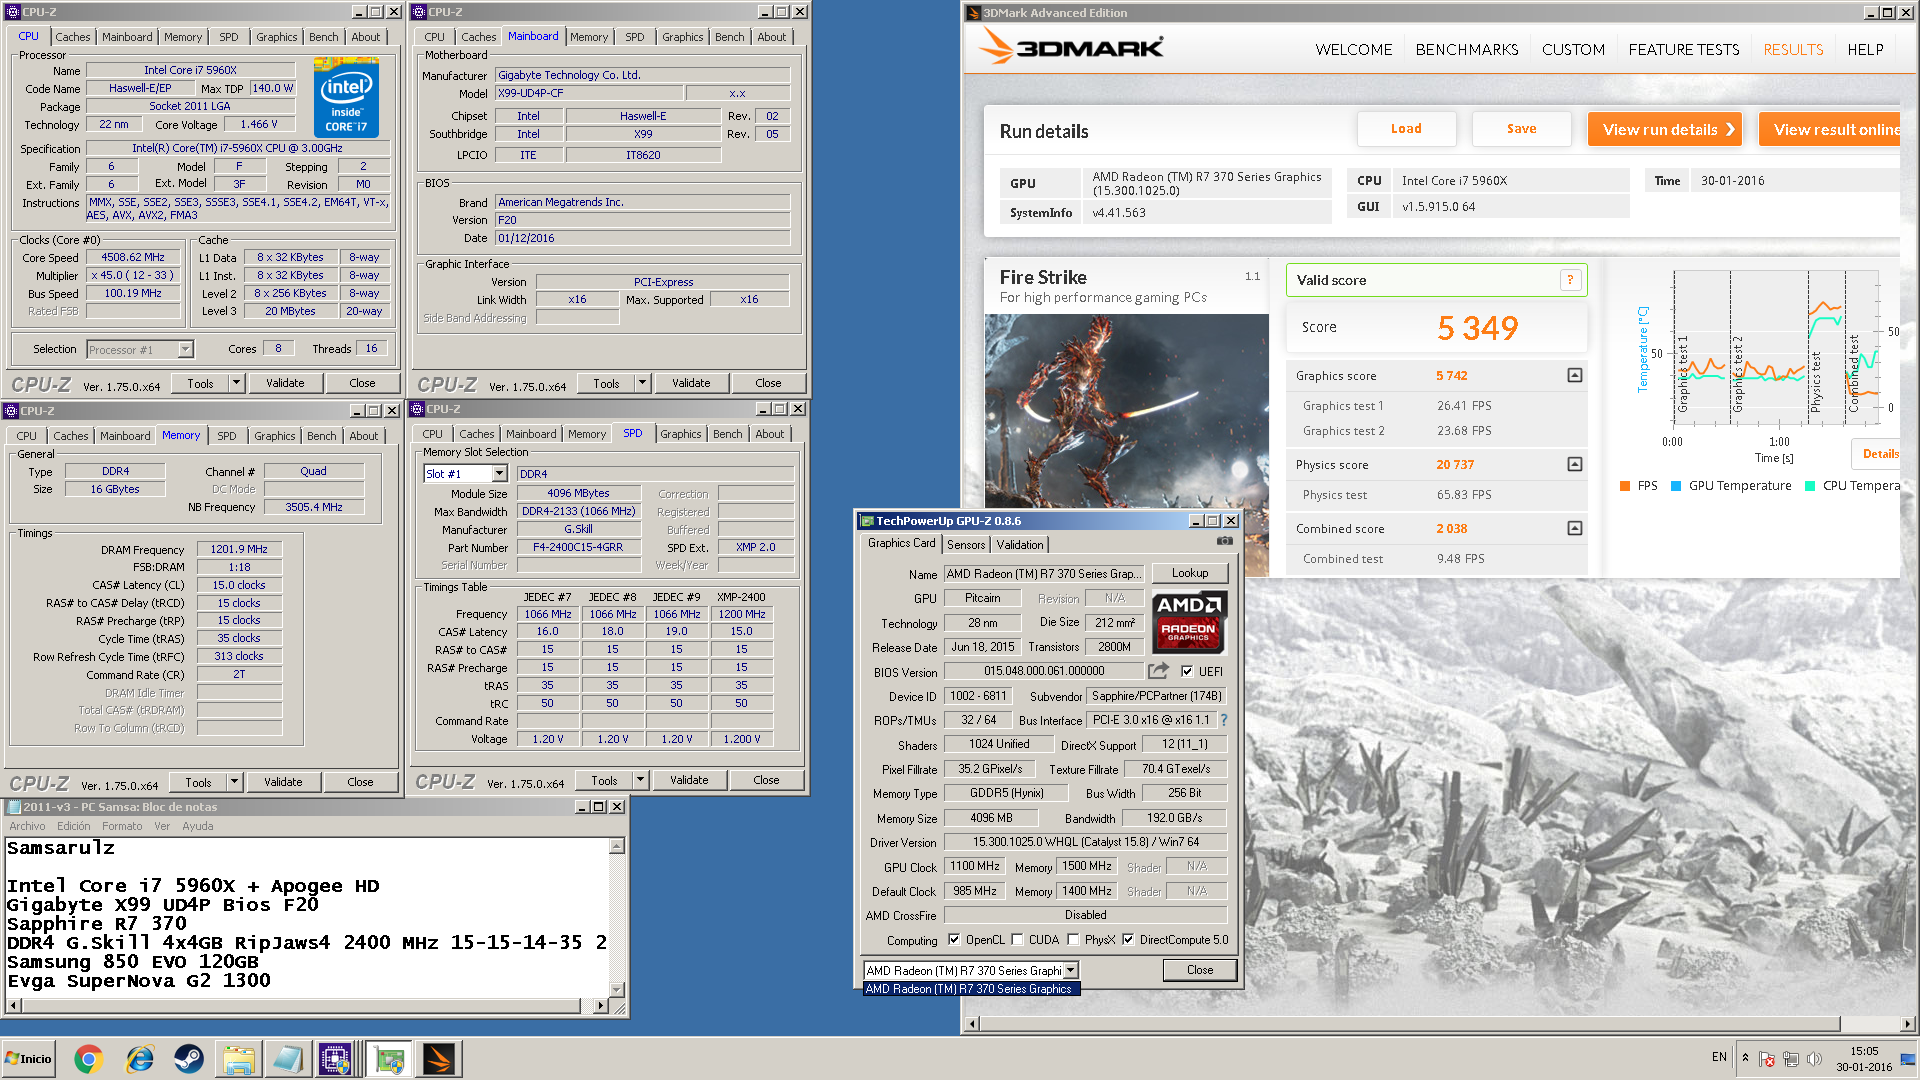This screenshot has width=1920, height=1080.
Task: Click the GPU-Z title bar icon
Action: click(867, 521)
